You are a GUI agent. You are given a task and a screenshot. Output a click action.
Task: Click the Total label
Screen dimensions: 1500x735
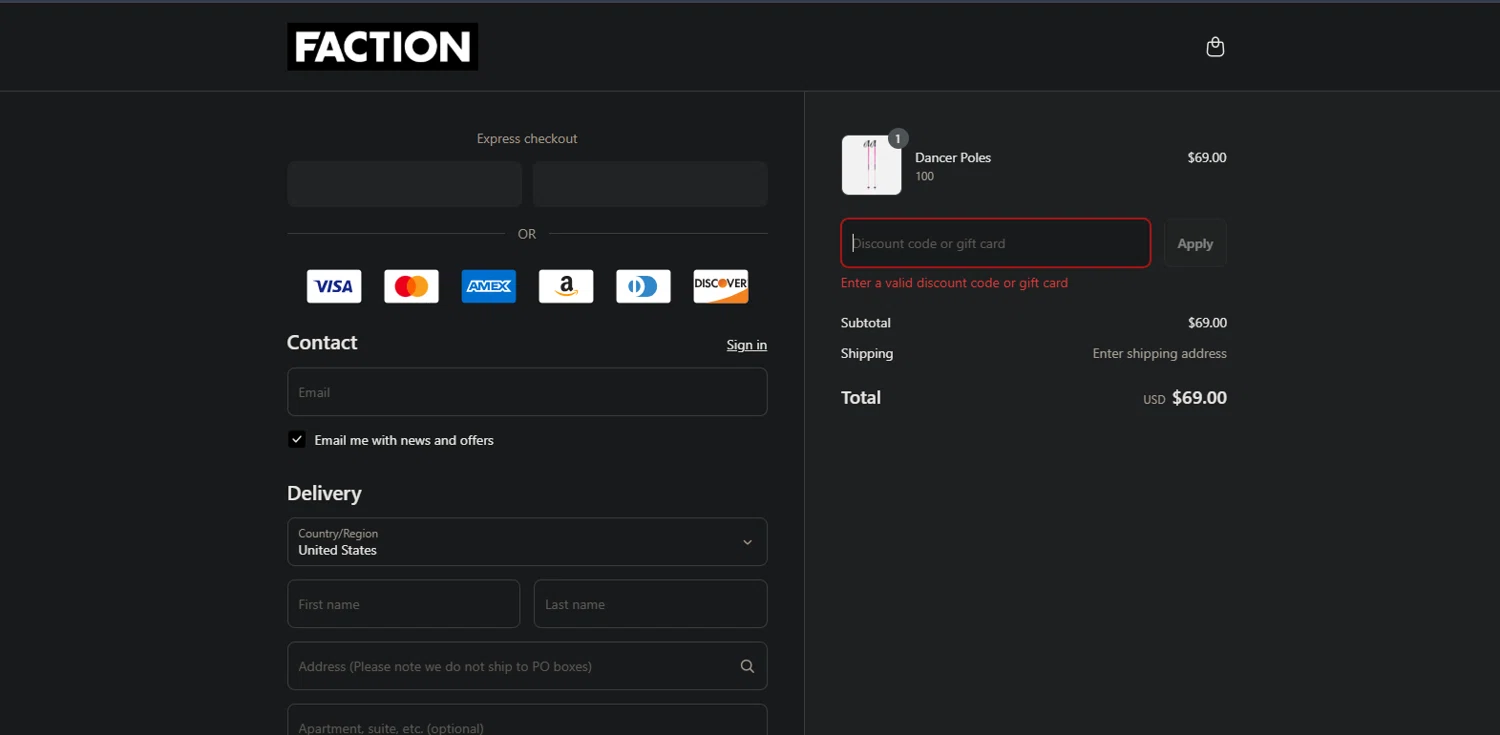(x=861, y=397)
